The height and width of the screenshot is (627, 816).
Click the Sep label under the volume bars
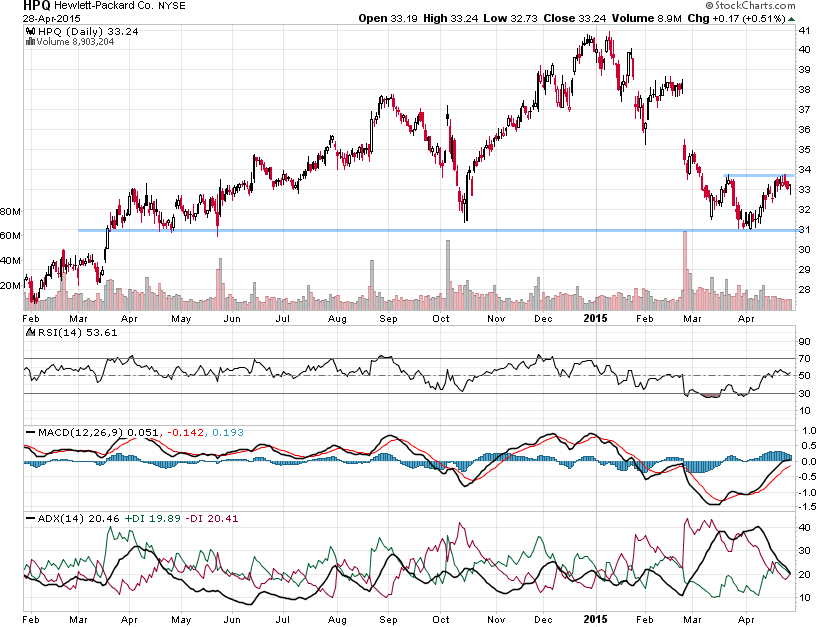tap(388, 318)
